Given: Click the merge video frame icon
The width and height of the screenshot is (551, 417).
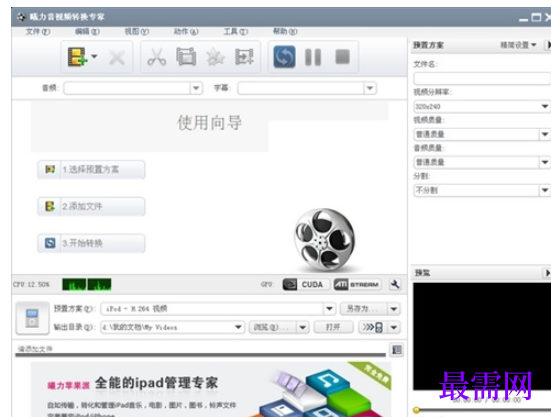Looking at the screenshot, I should pos(244,57).
